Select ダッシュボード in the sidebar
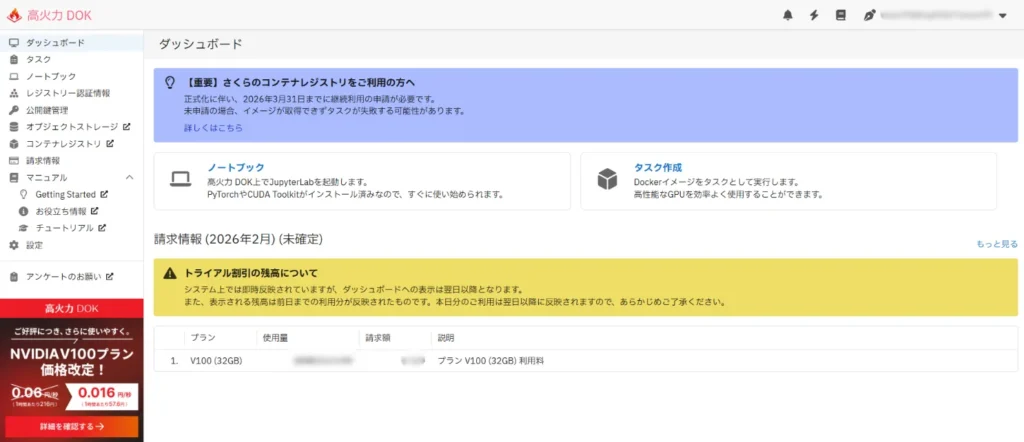Image resolution: width=1024 pixels, height=442 pixels. pos(72,42)
